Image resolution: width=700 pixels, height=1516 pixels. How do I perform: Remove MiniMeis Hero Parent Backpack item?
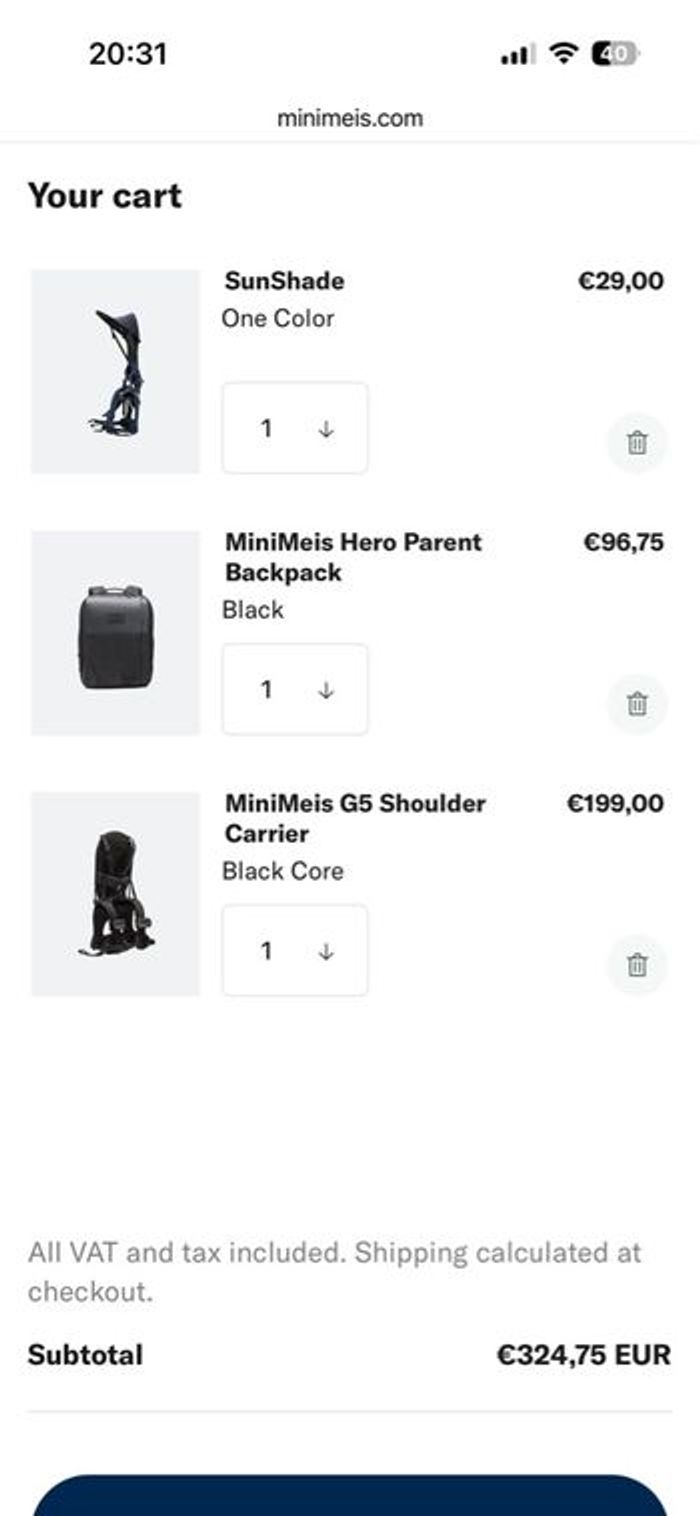pos(637,704)
